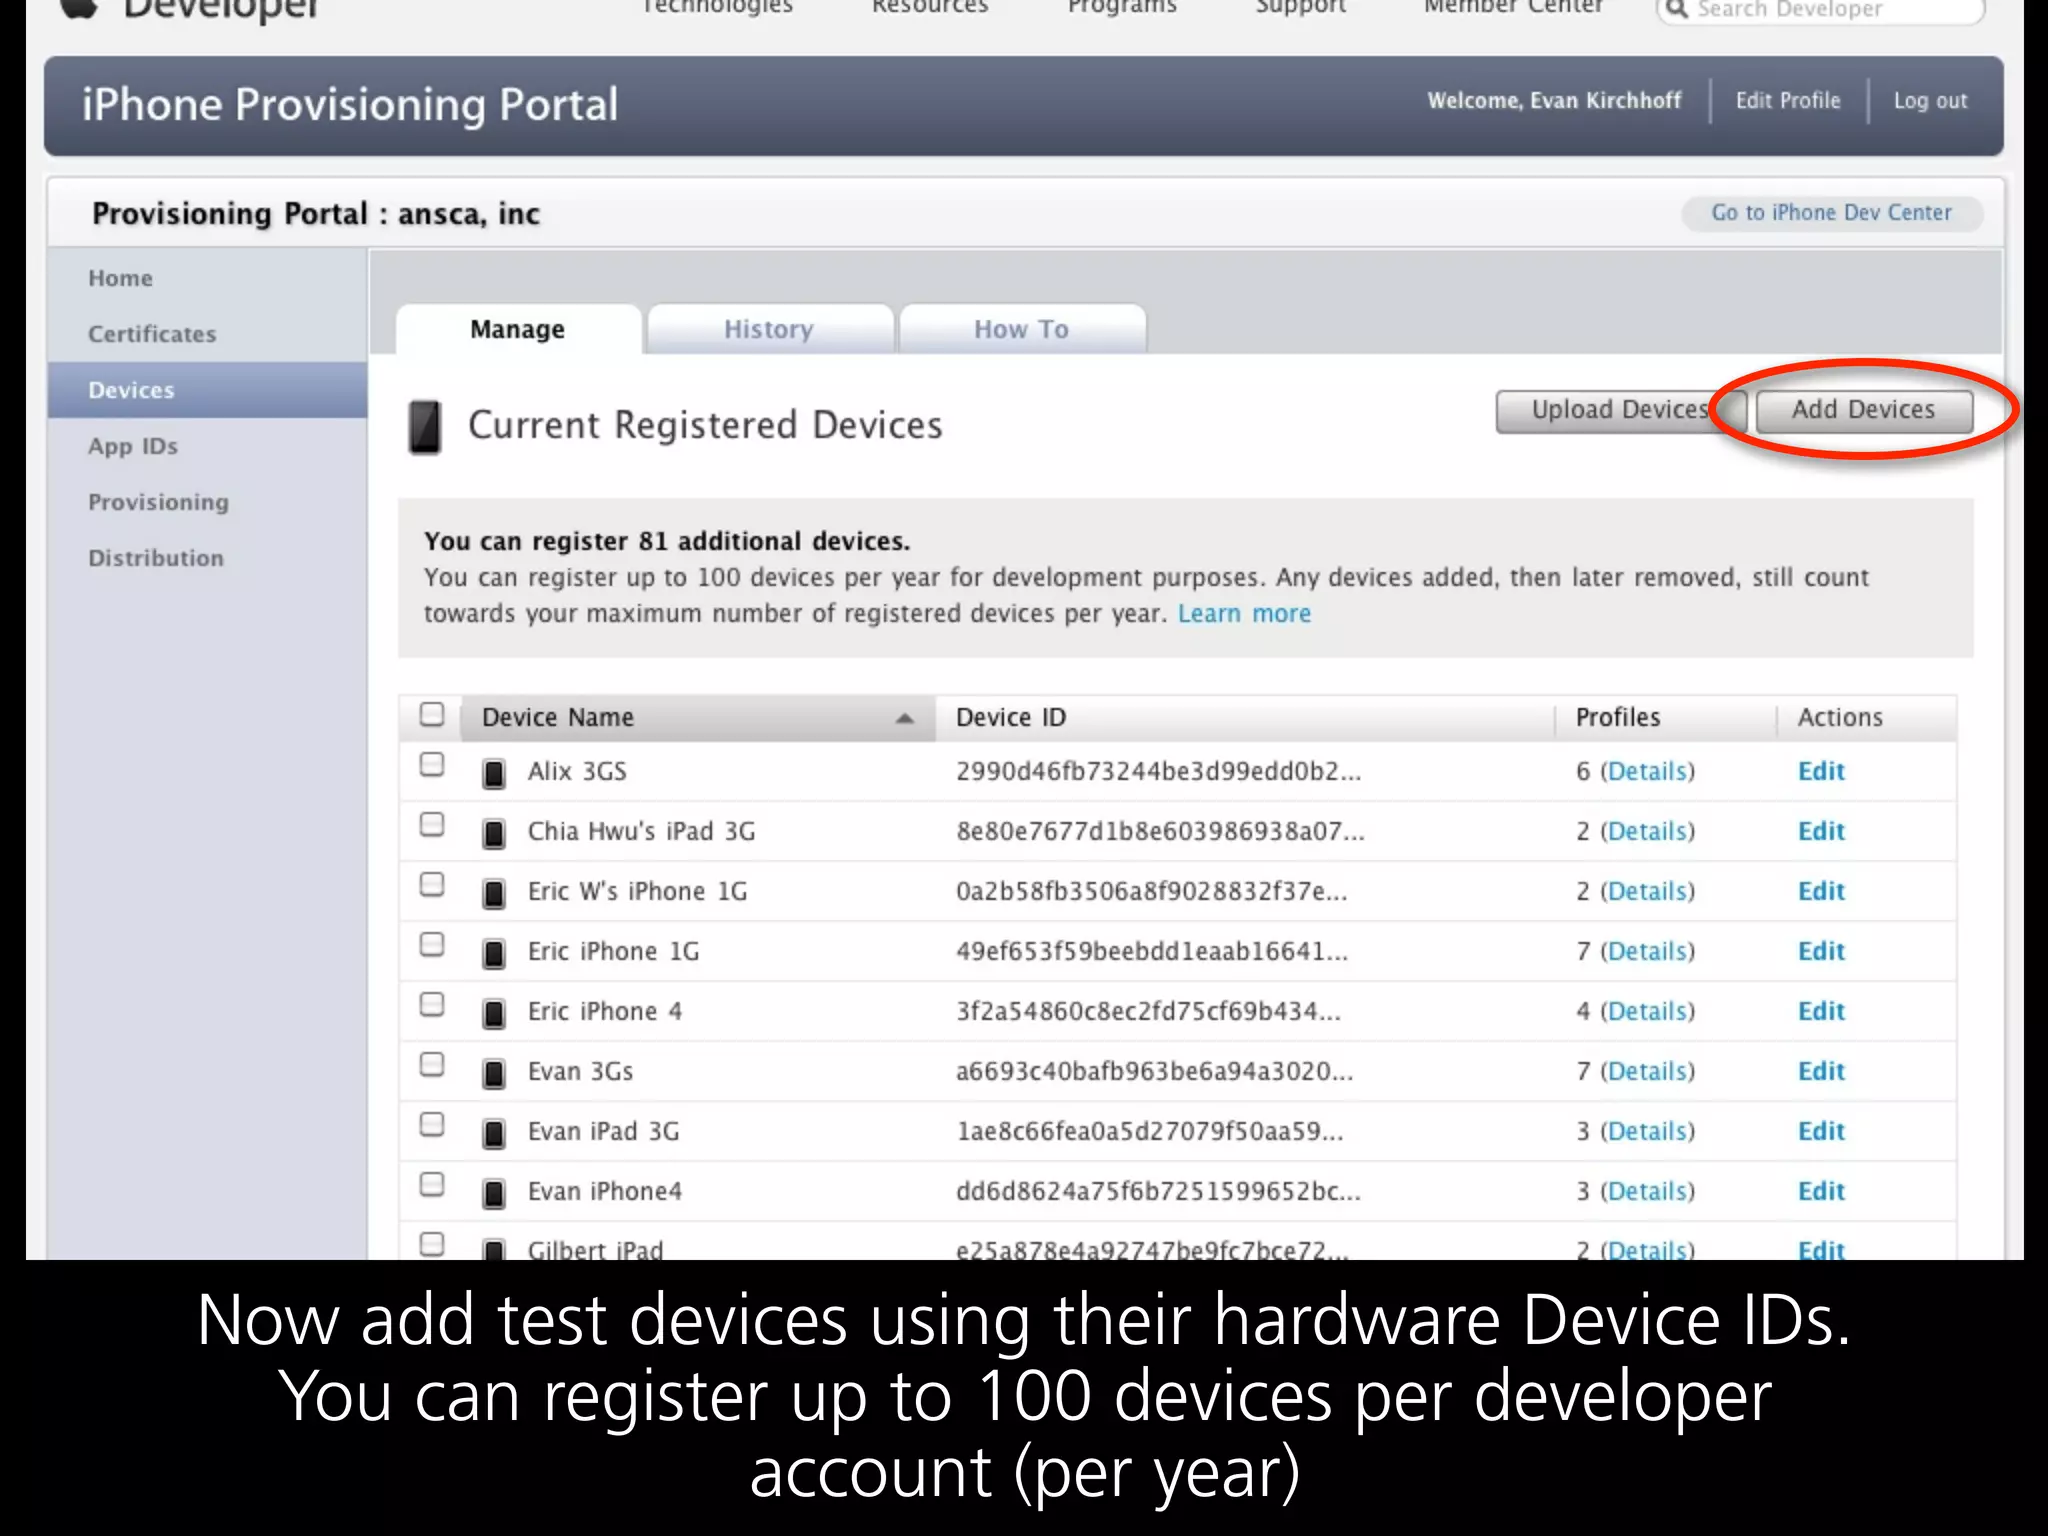Click the Evan 3Gs device icon

coord(494,1074)
